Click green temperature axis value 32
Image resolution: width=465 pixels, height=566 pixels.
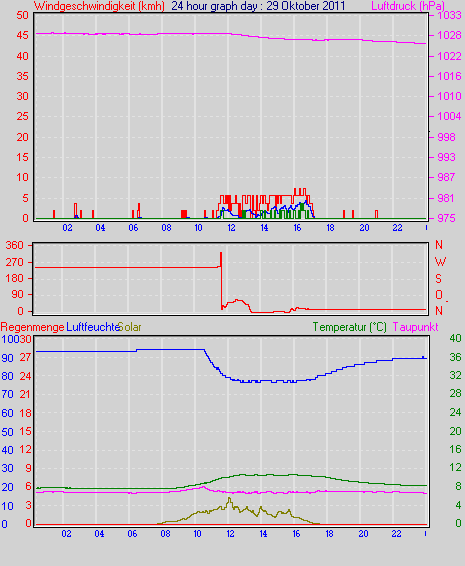(456, 376)
